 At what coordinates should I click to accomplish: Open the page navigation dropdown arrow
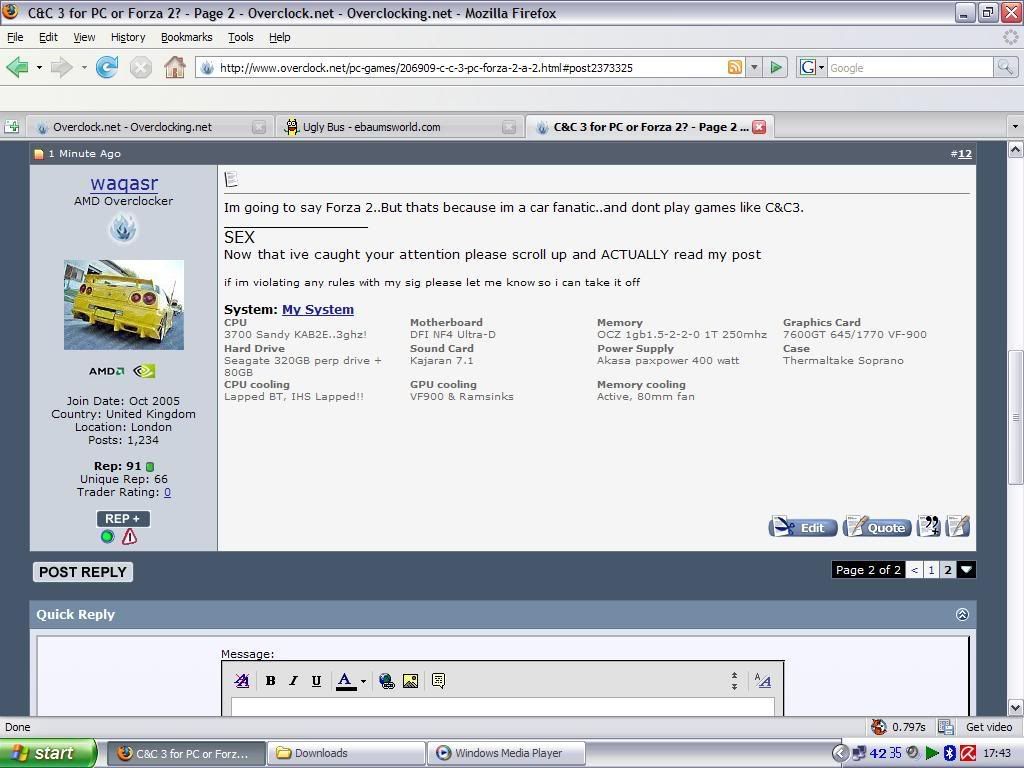point(967,569)
